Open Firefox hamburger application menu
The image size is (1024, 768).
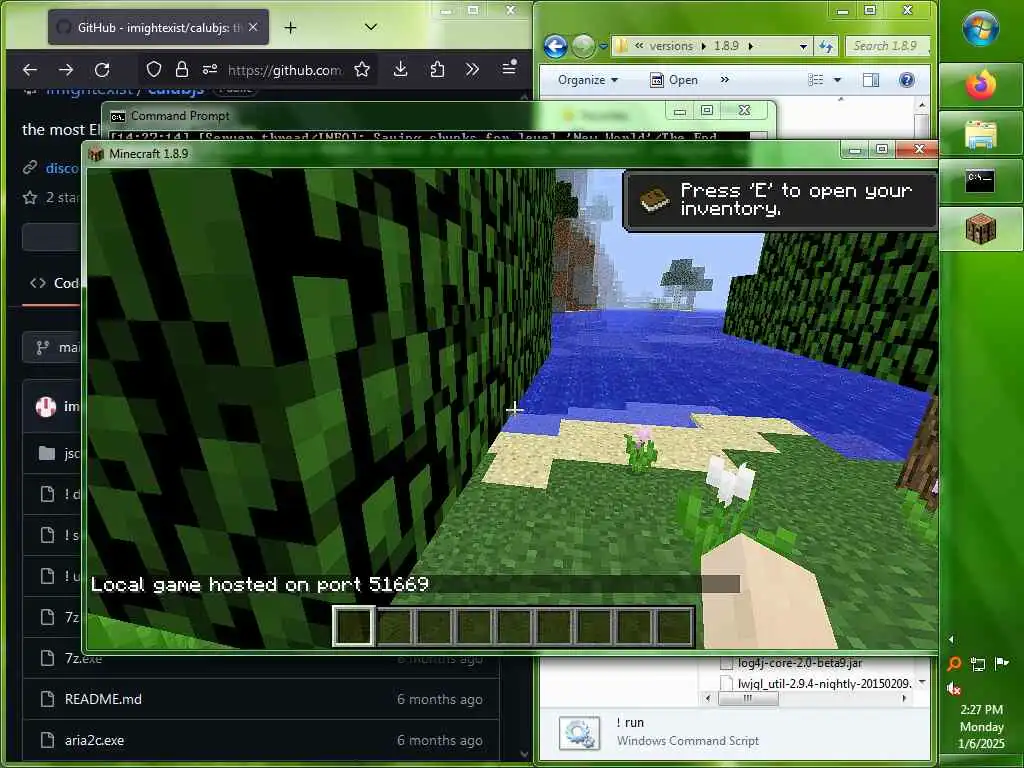click(509, 68)
